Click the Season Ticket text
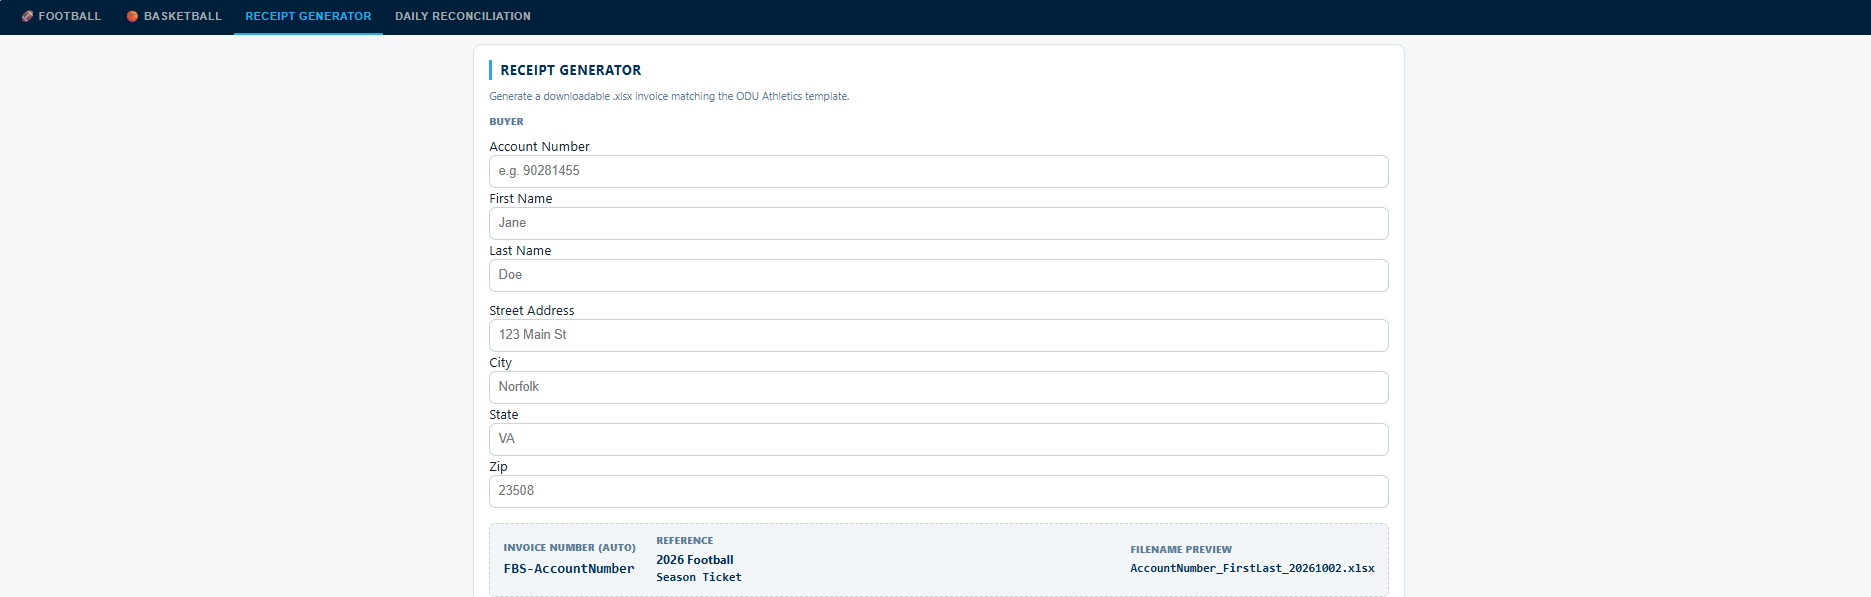Image resolution: width=1871 pixels, height=597 pixels. [699, 577]
